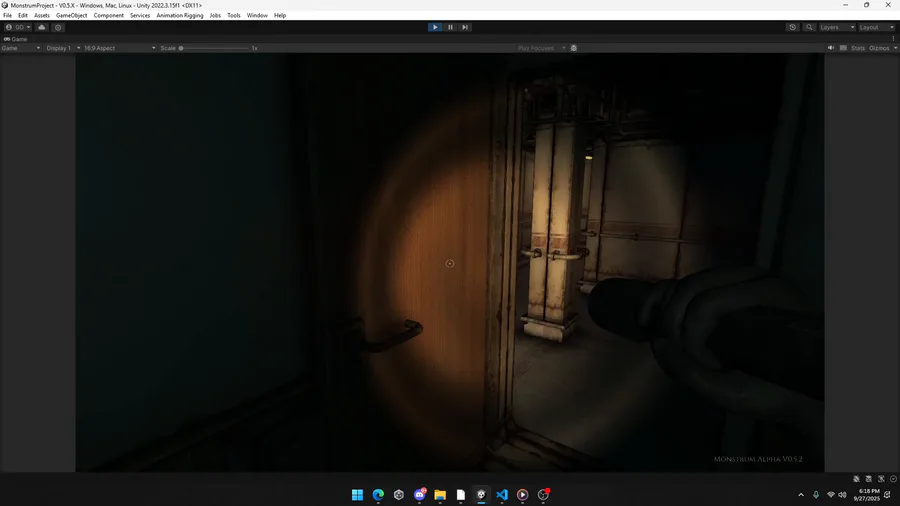Toggle the Stats overlay
This screenshot has height=506, width=900.
(858, 48)
